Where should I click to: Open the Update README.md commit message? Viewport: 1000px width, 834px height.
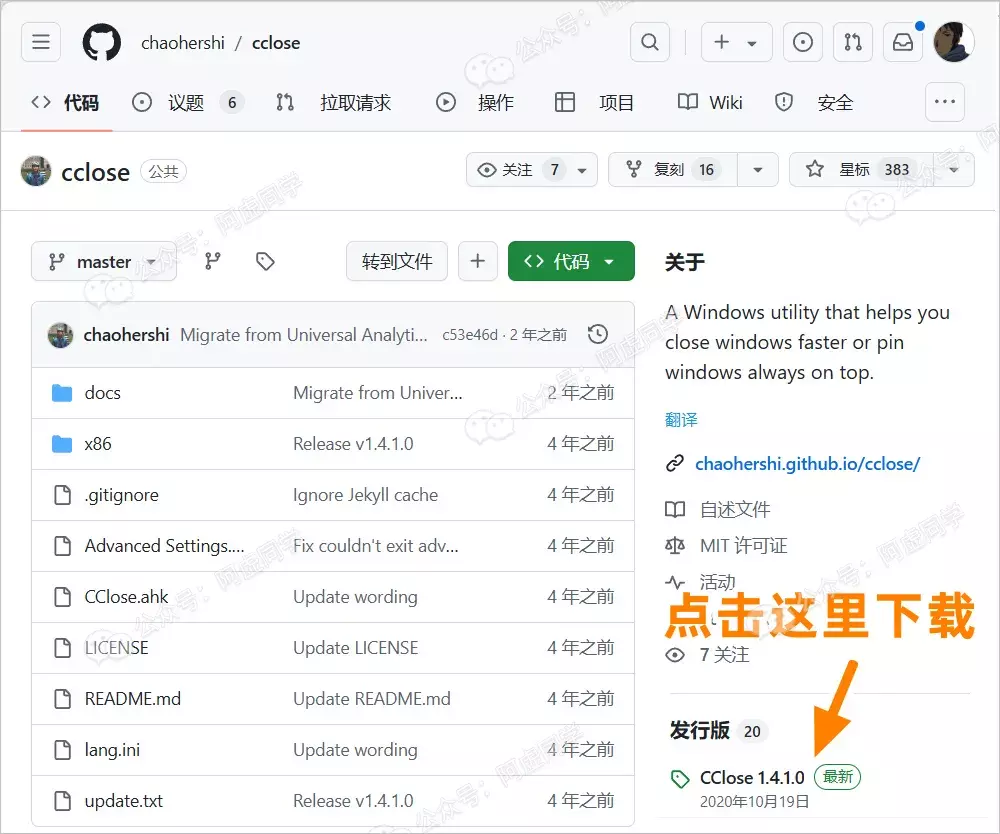[372, 699]
